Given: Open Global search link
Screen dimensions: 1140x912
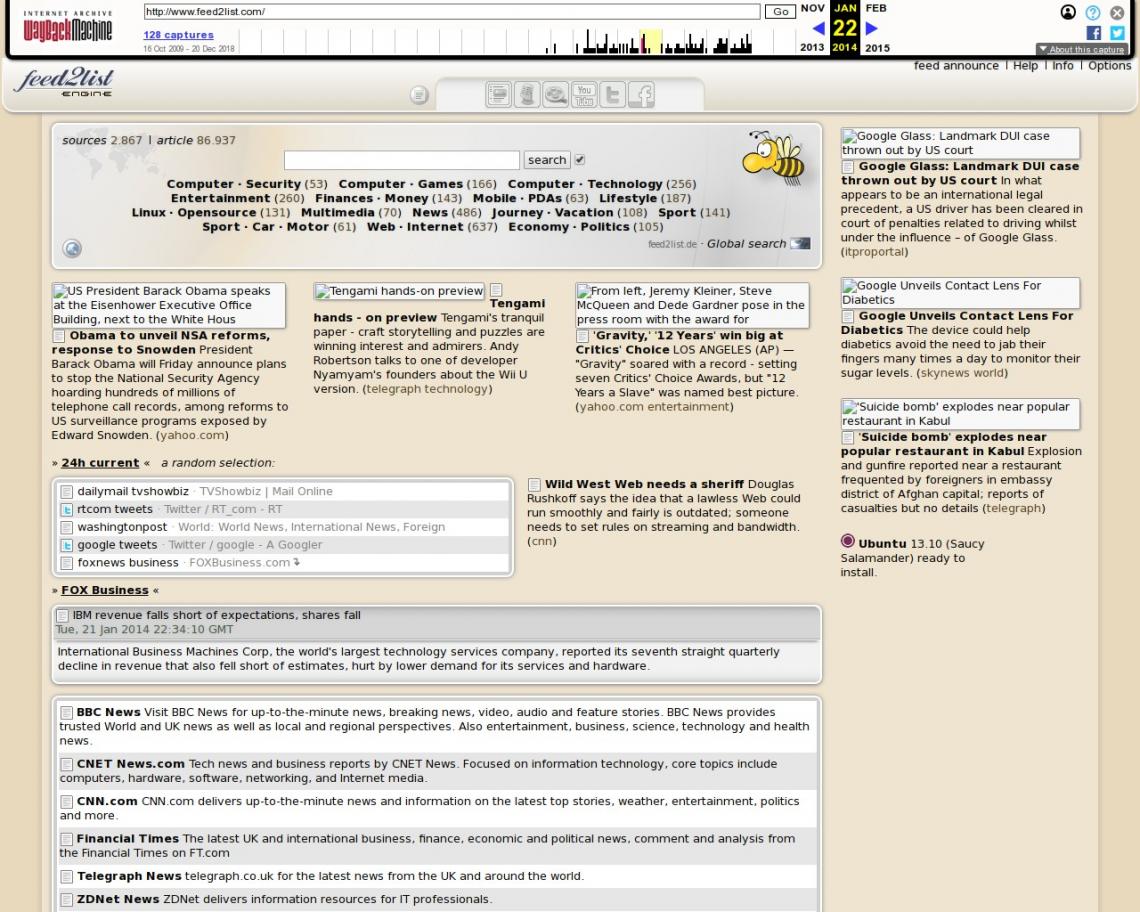Looking at the screenshot, I should (747, 244).
